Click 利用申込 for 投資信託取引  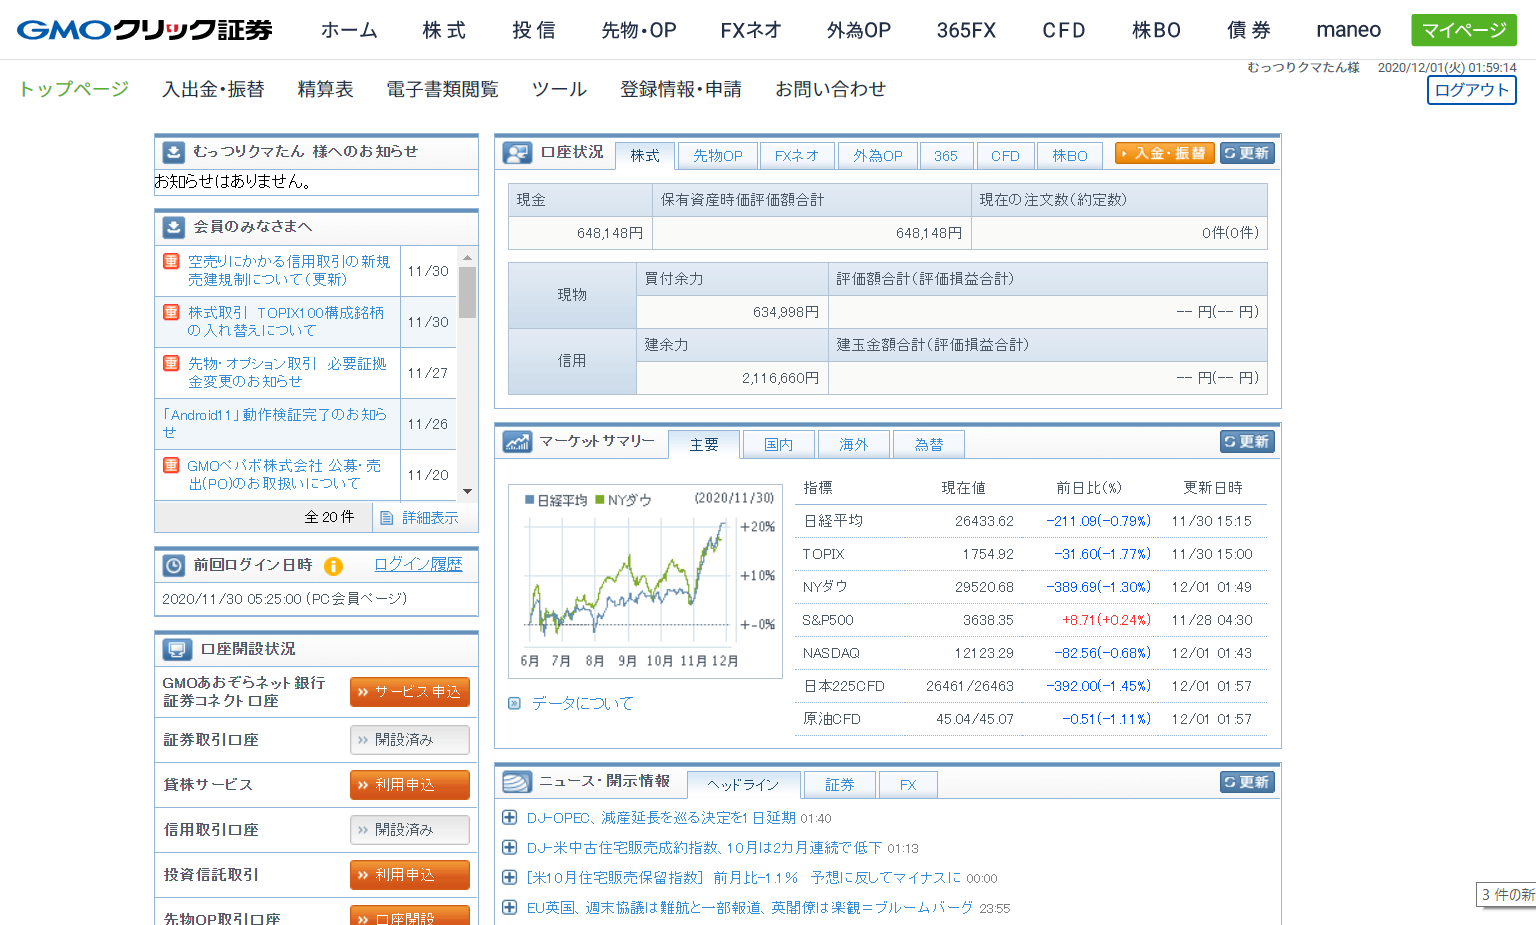[409, 875]
